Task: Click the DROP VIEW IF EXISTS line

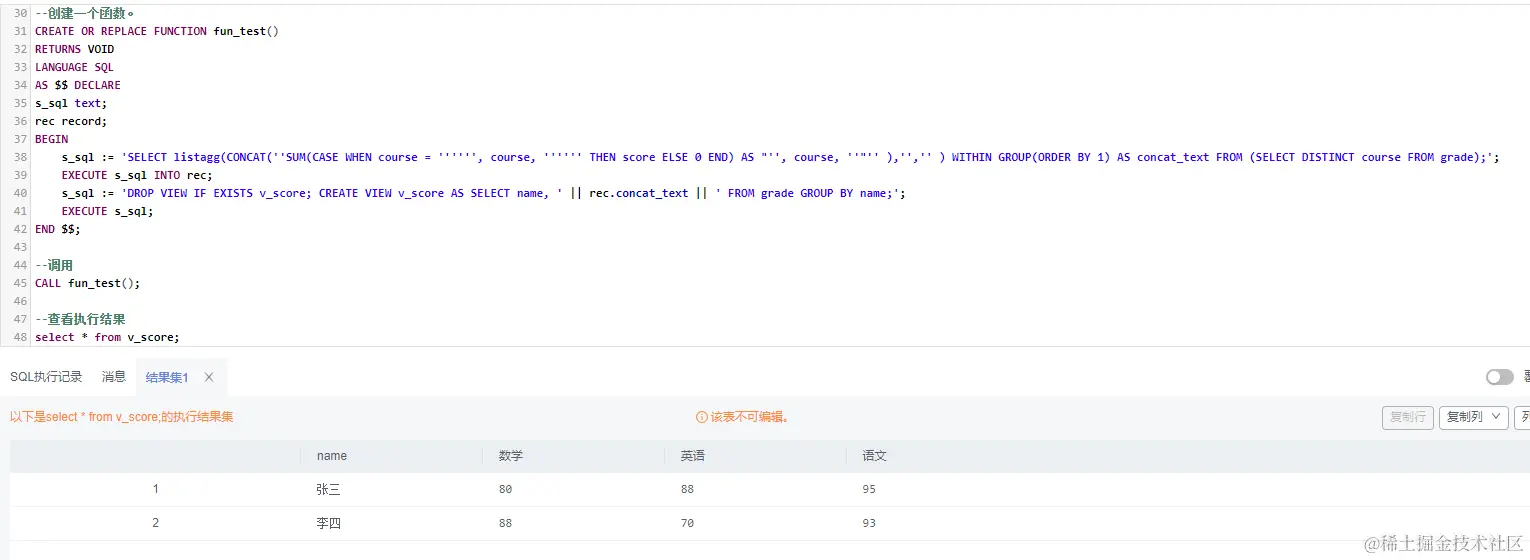Action: point(484,193)
